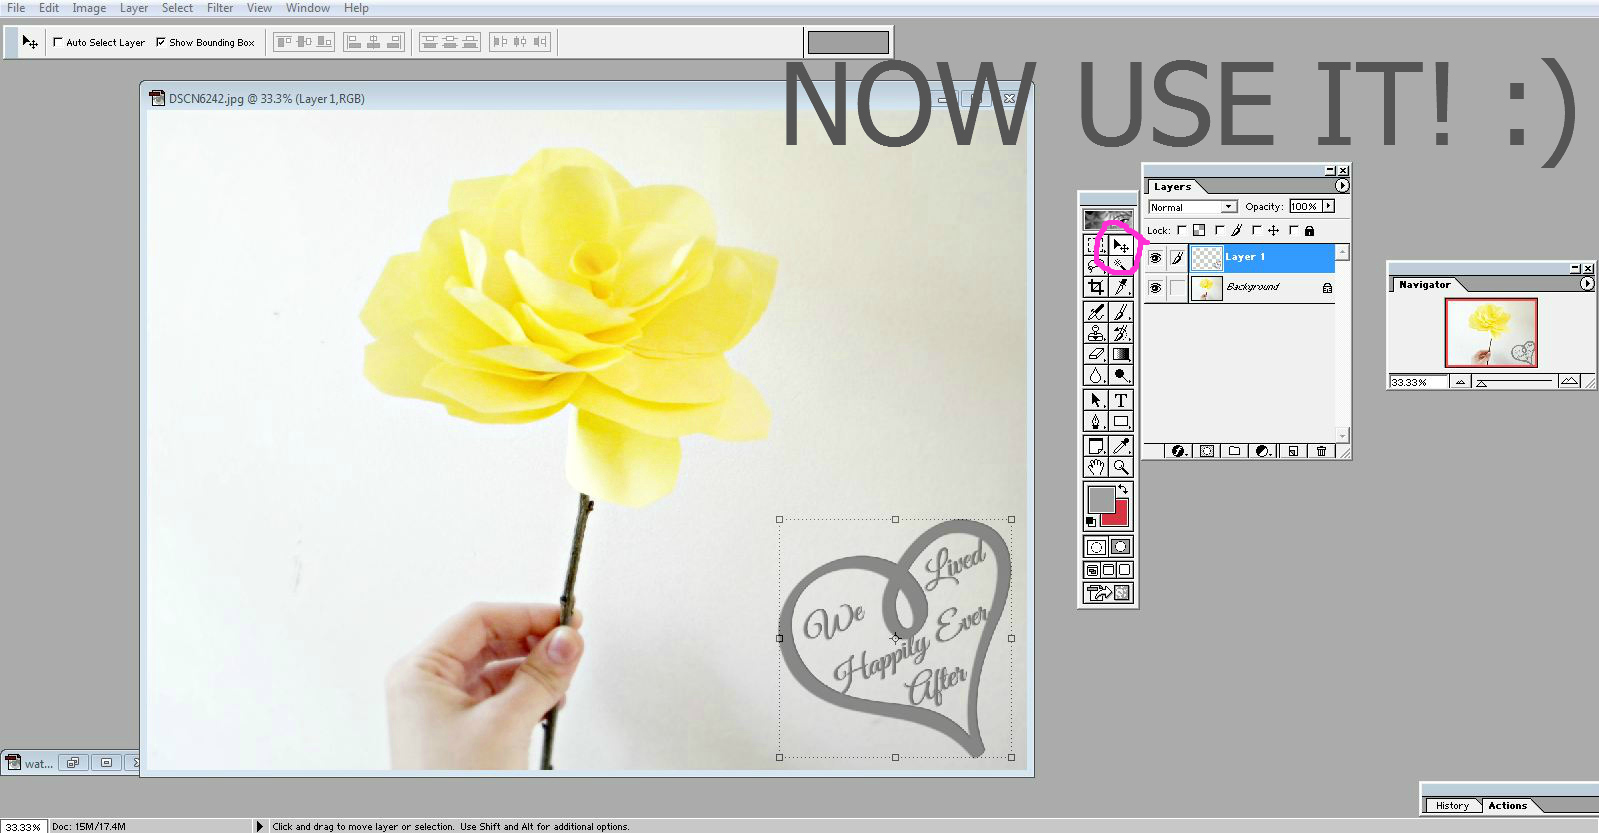Click Navigator zoom out button
The image size is (1599, 833).
click(x=1460, y=382)
